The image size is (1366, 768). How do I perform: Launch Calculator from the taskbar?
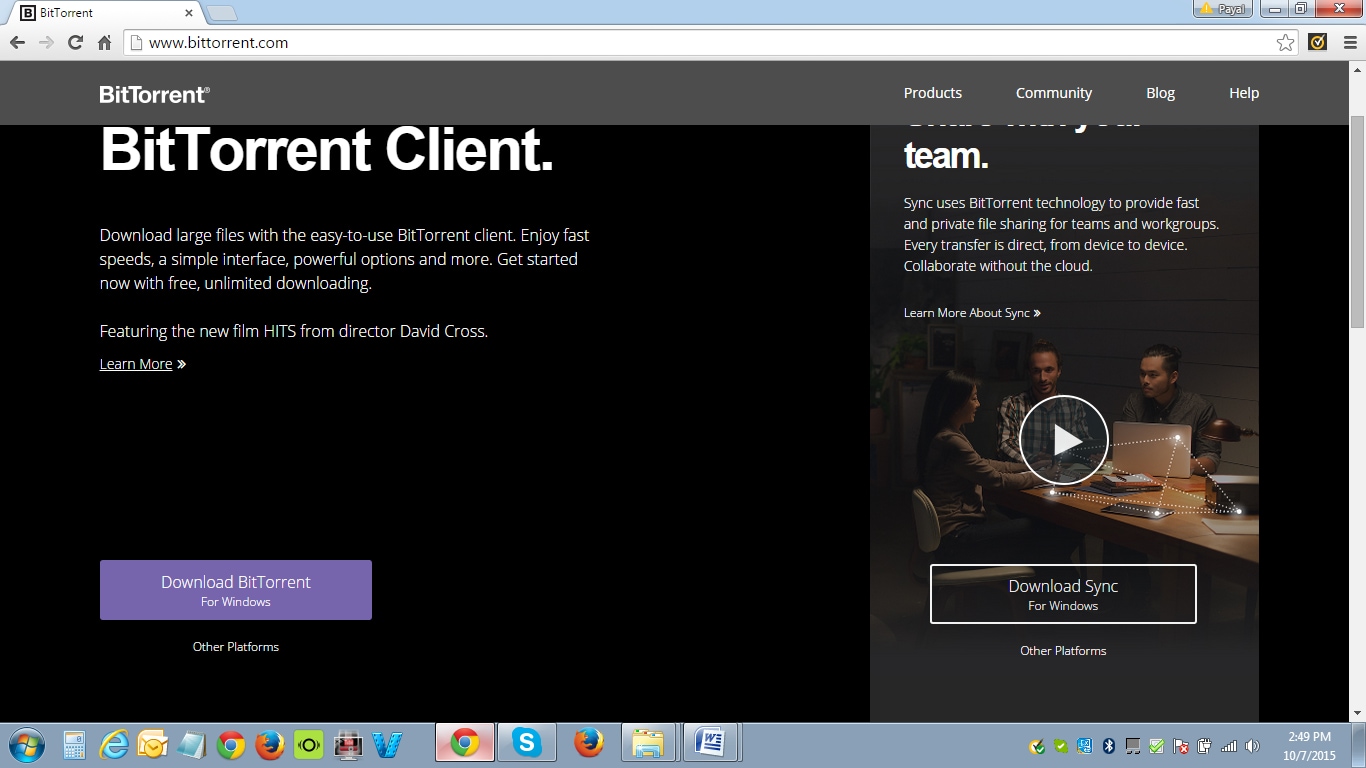[75, 745]
